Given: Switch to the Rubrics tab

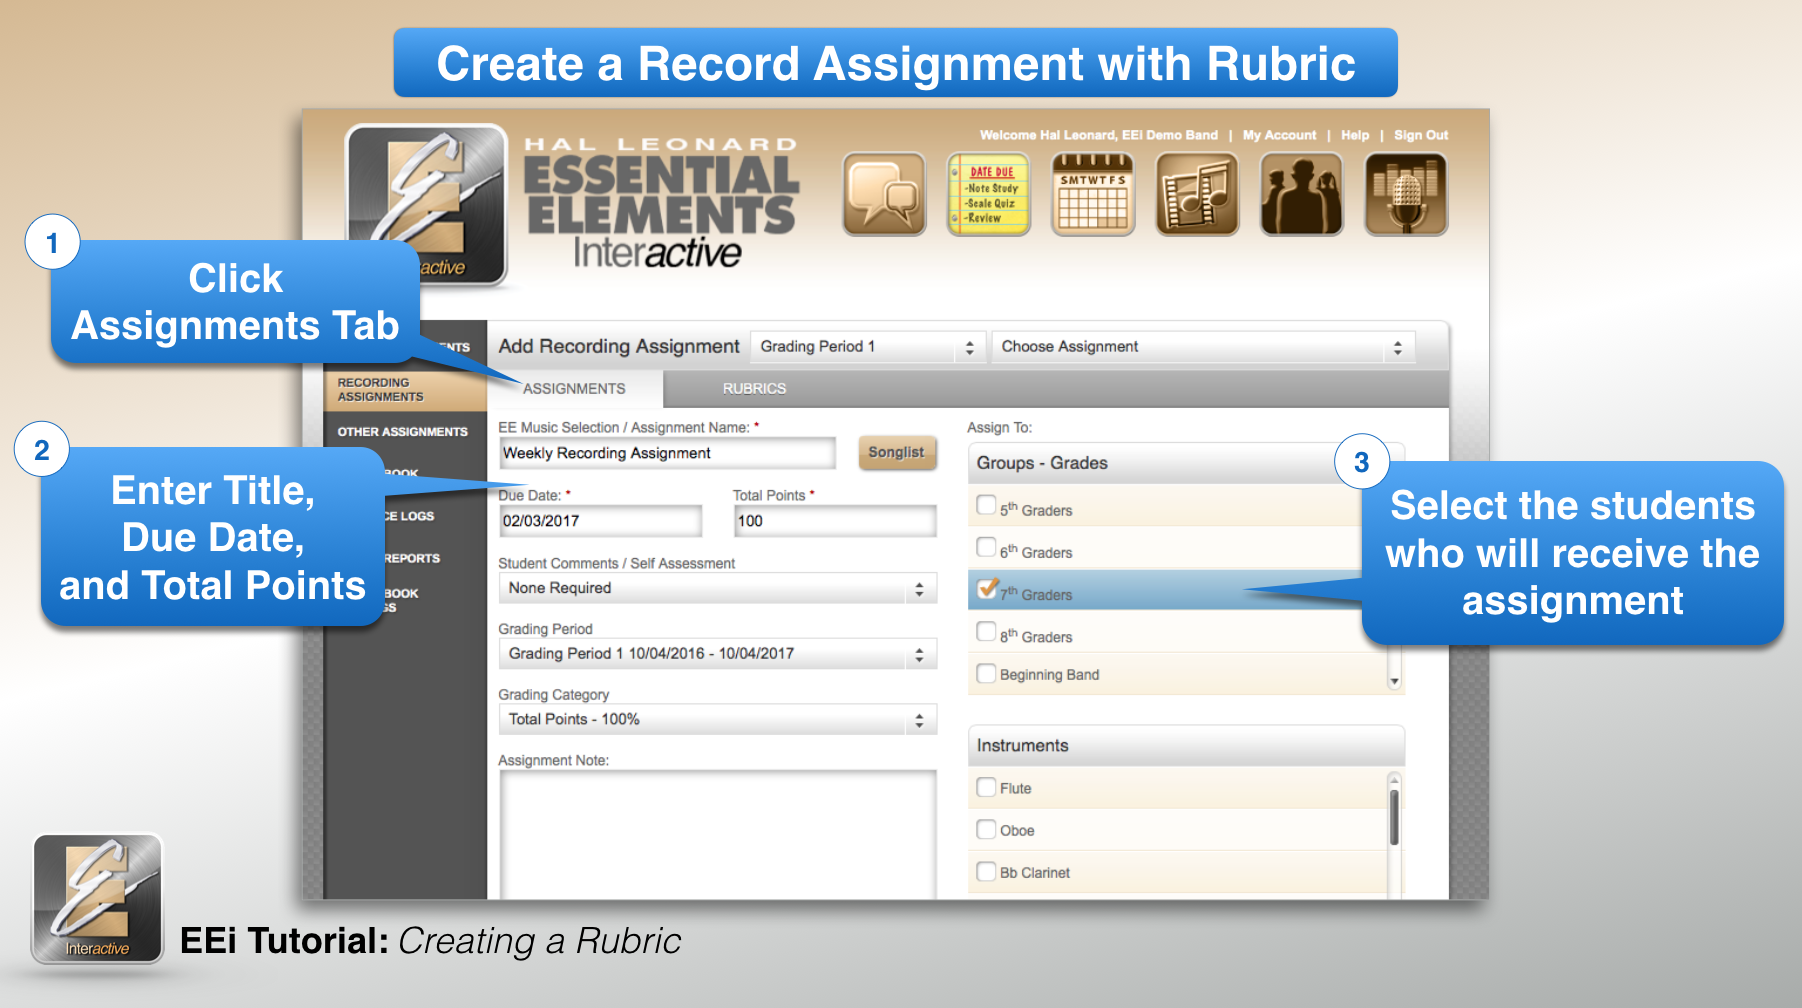Looking at the screenshot, I should pos(755,389).
